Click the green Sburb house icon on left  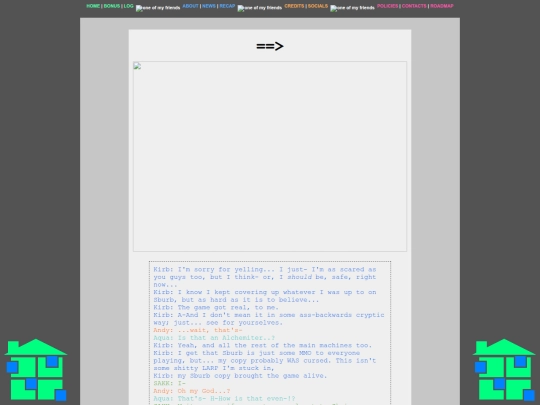36,370
